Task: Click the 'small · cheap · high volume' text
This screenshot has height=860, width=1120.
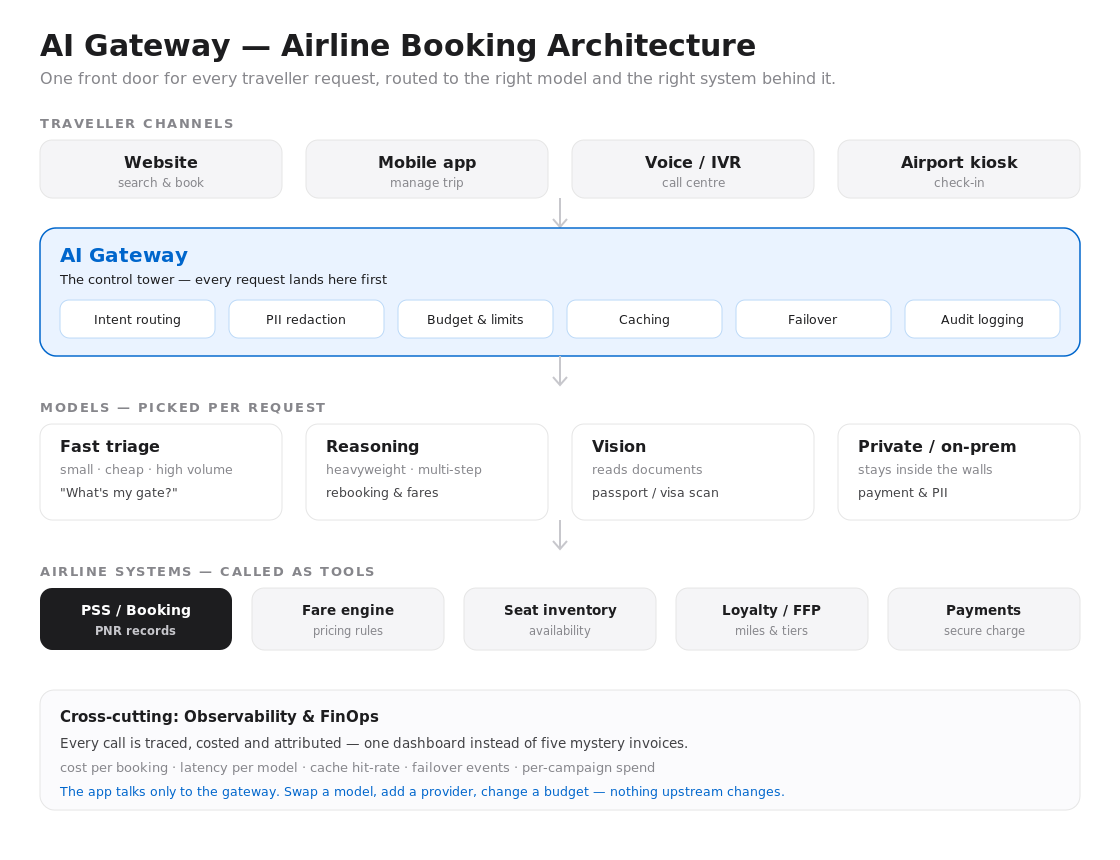Action: 146,469
